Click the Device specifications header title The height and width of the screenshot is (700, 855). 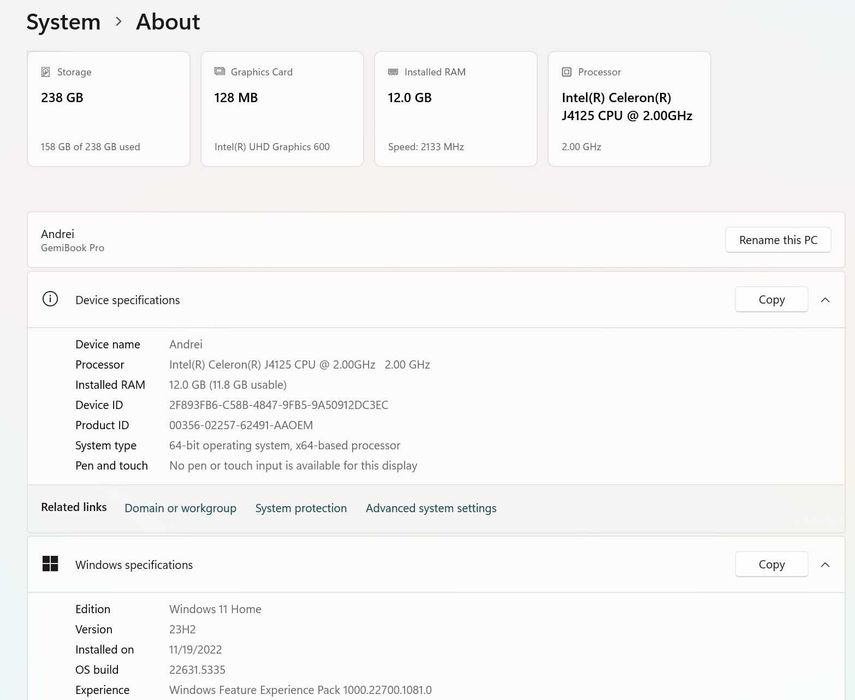click(128, 300)
